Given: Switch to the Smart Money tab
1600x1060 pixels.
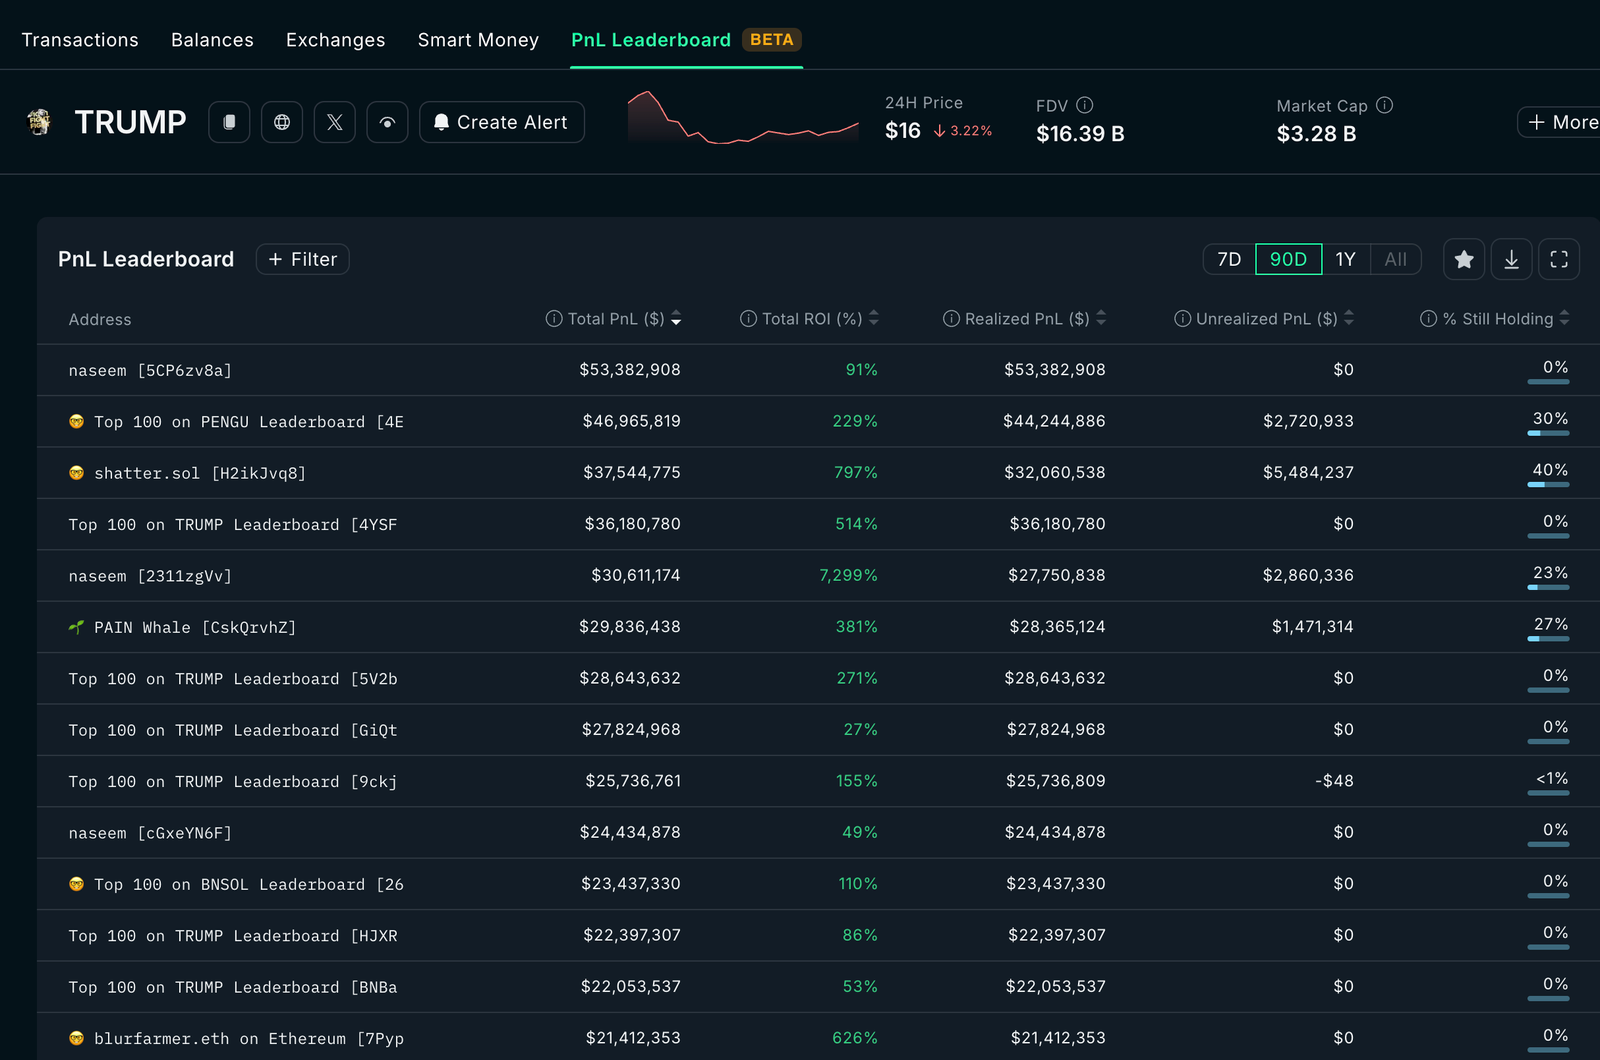Looking at the screenshot, I should tap(478, 40).
